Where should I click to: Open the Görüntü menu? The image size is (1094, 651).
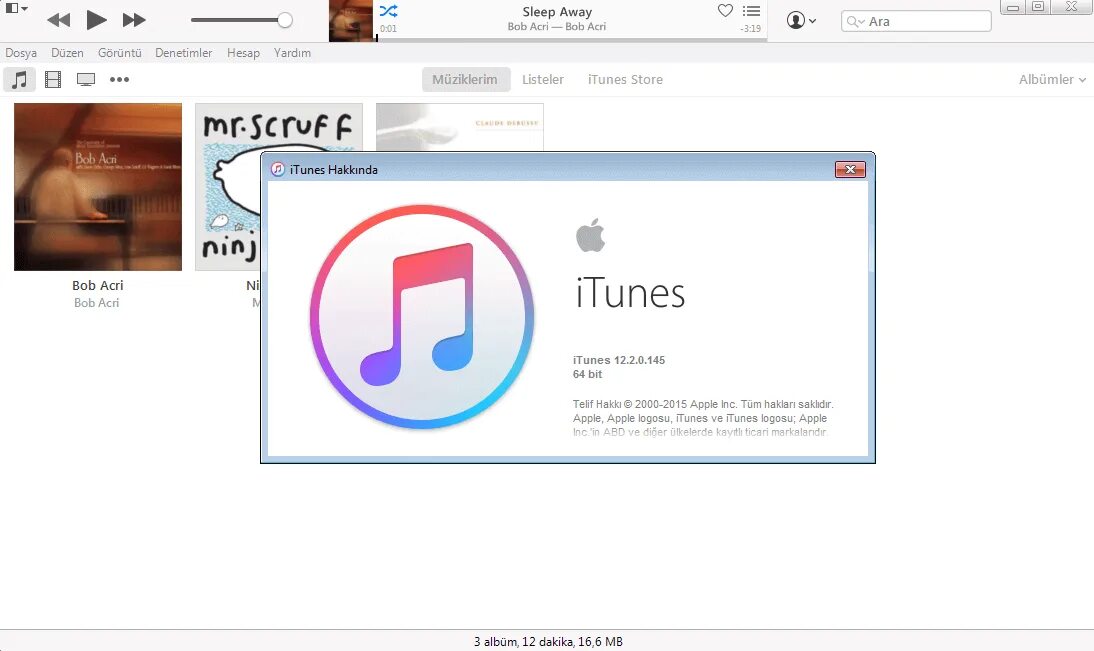[x=119, y=53]
